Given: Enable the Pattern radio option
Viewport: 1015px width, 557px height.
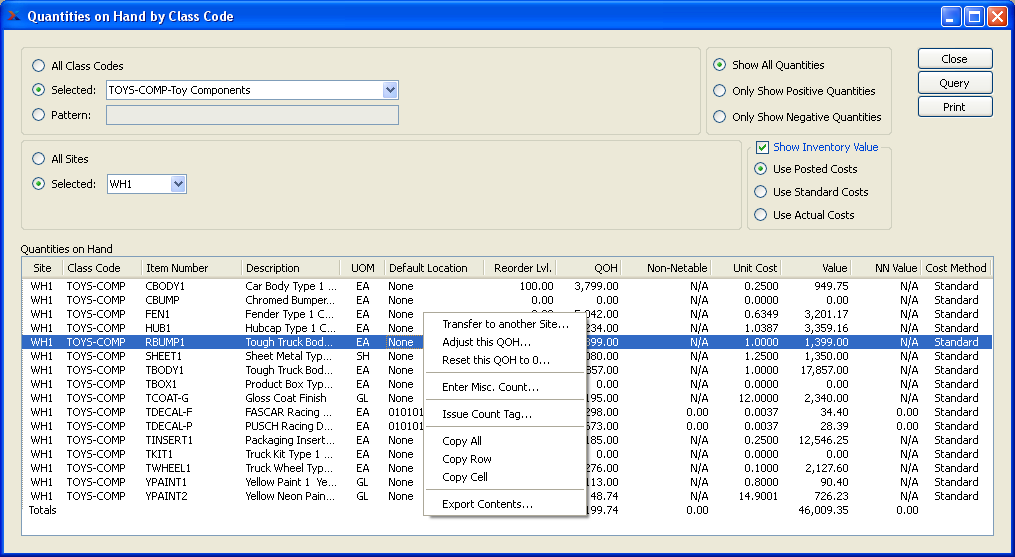Looking at the screenshot, I should pos(39,115).
